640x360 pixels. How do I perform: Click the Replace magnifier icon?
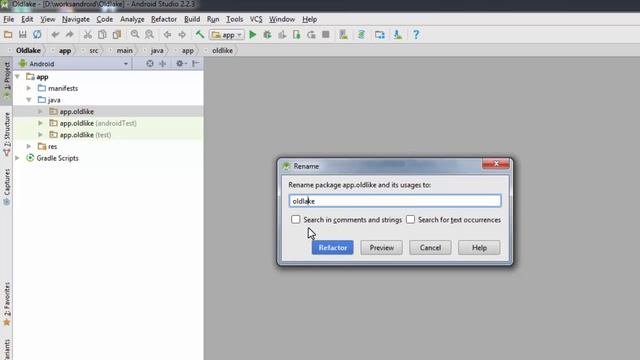coord(149,35)
